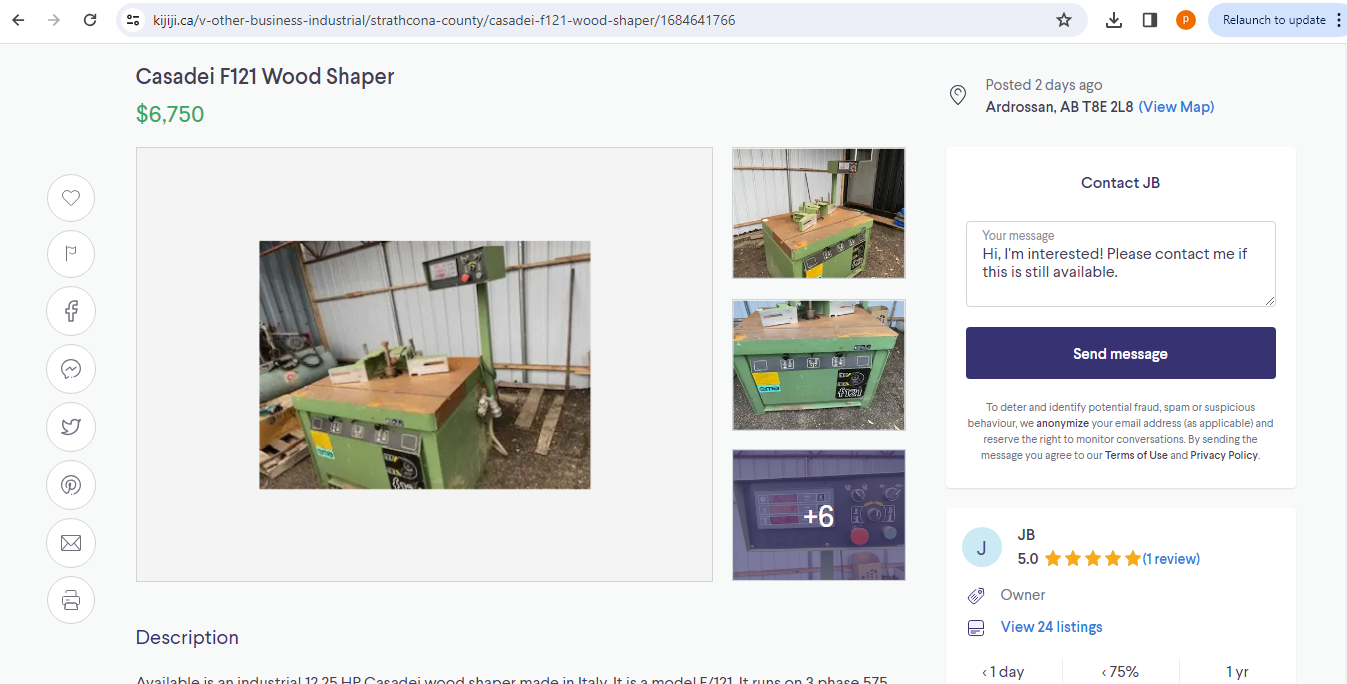Viewport: 1347px width, 684px height.
Task: View 24 listings from this seller
Action: coord(1052,627)
